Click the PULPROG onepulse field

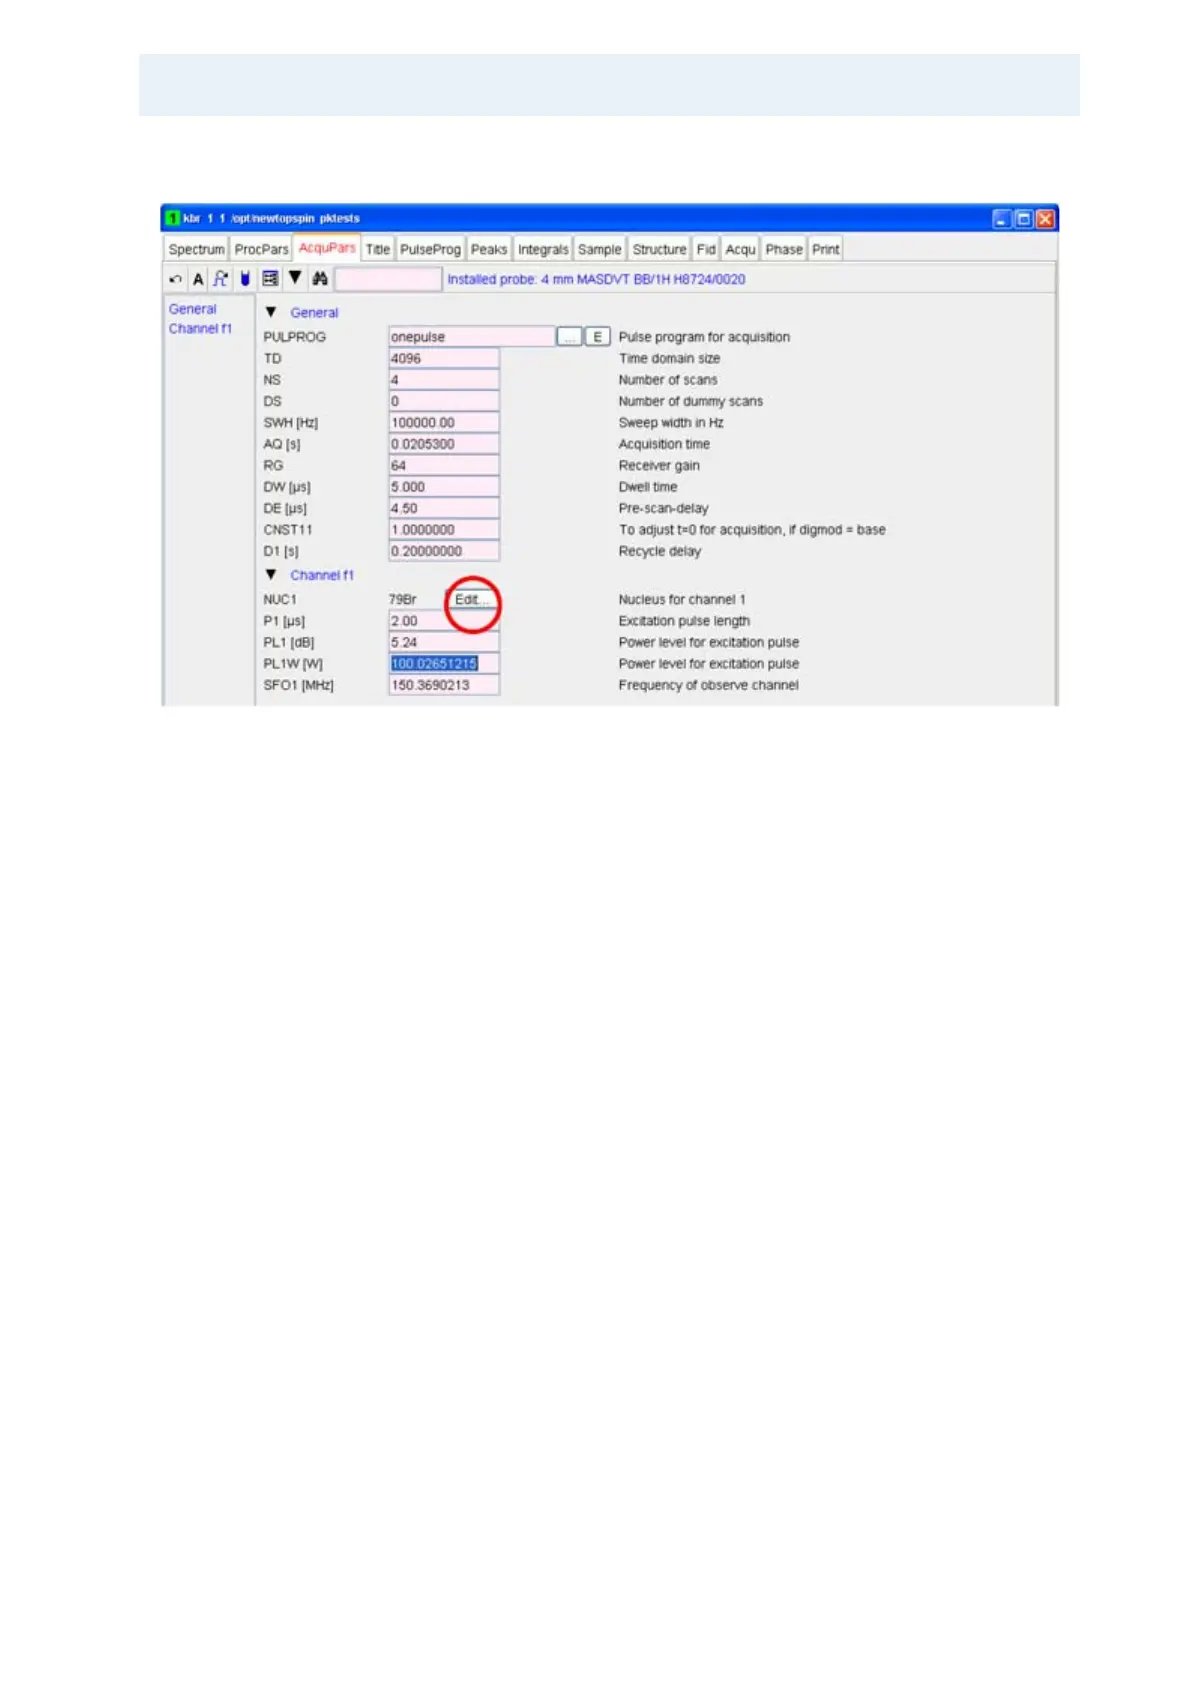[471, 337]
